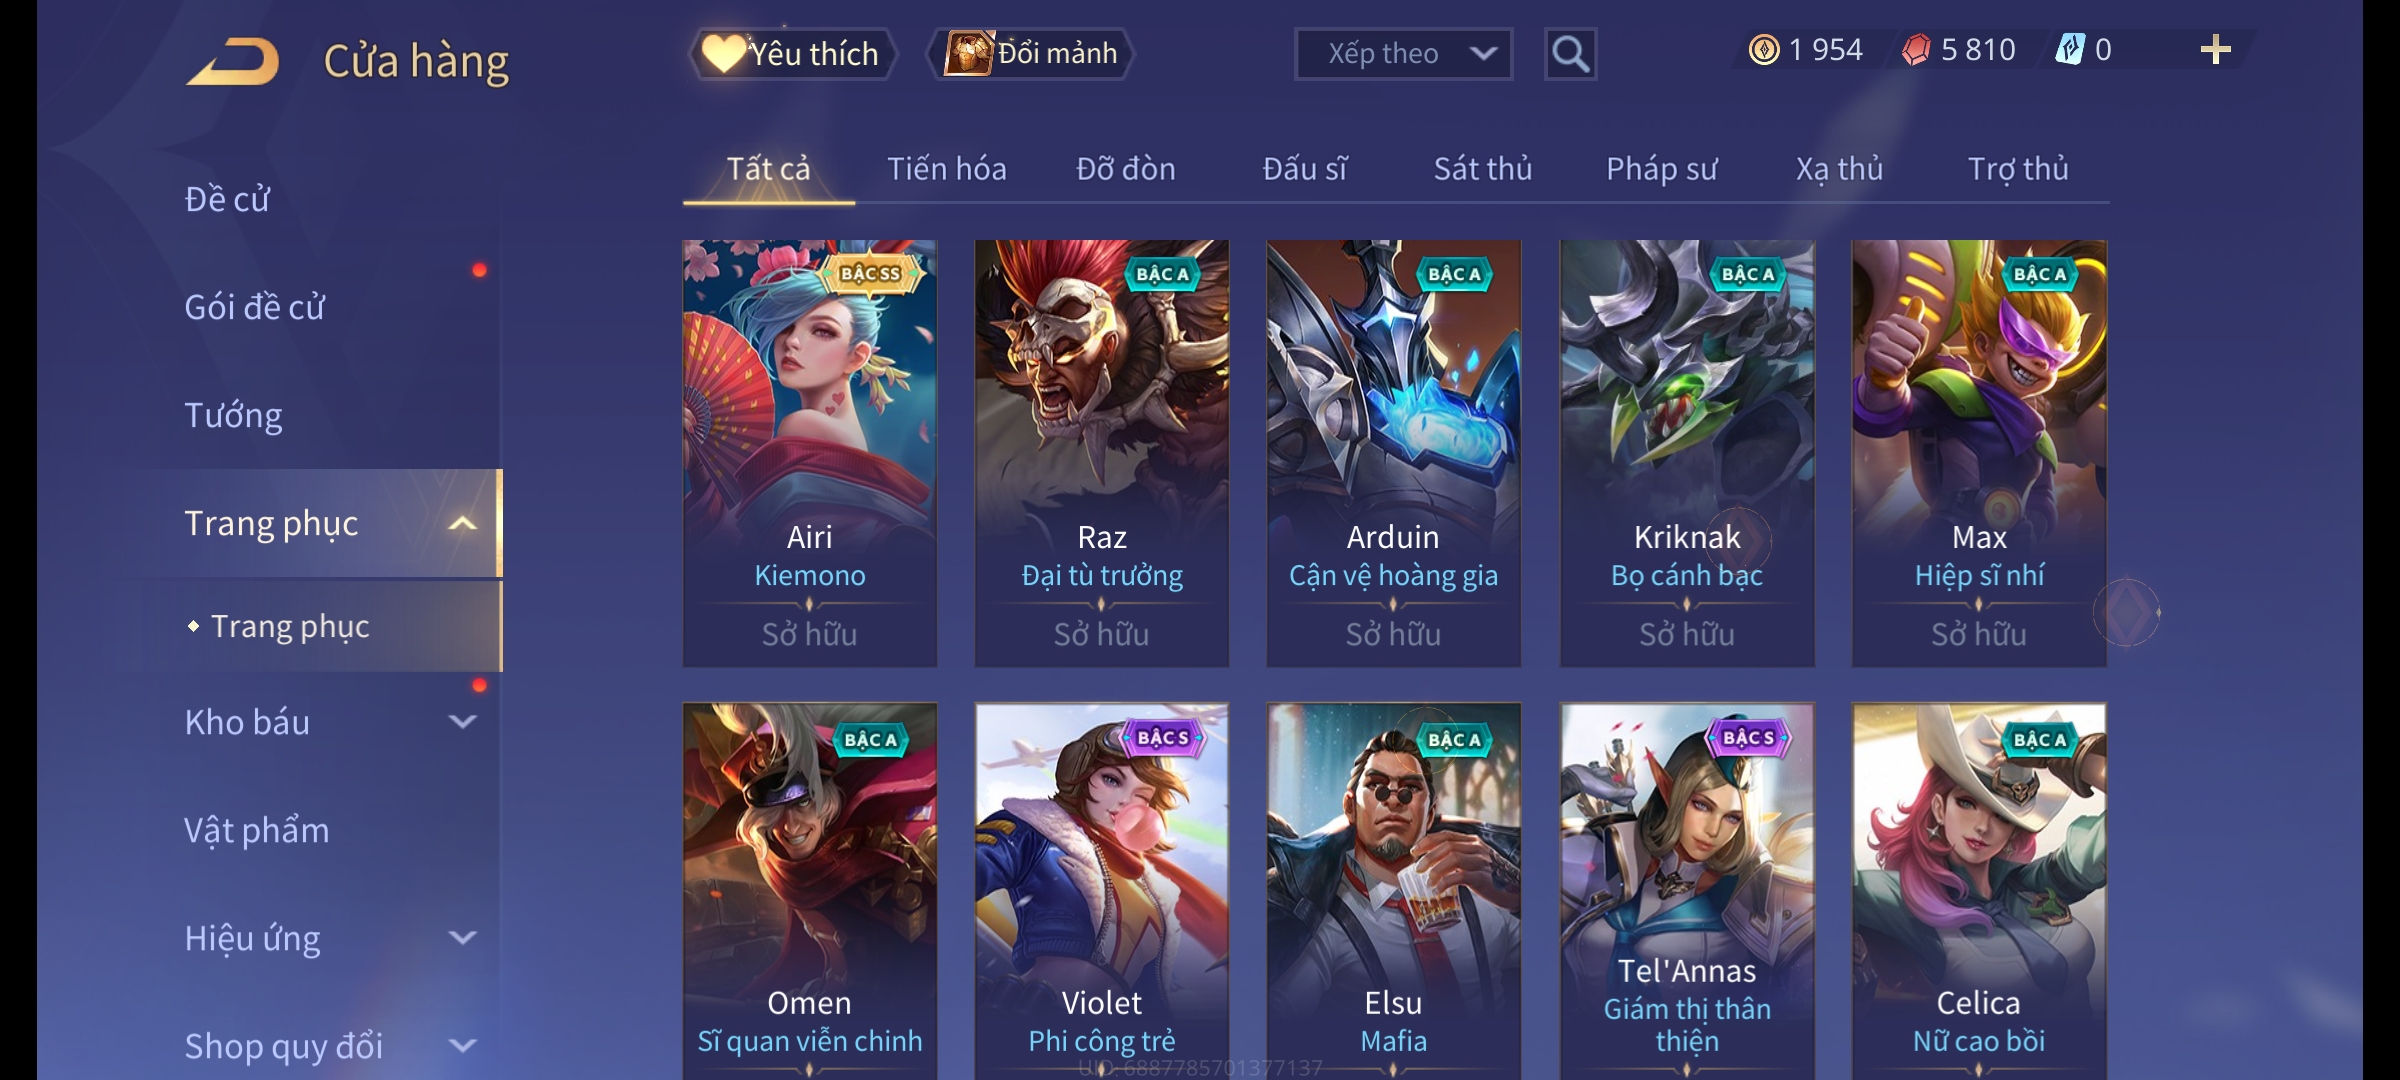Expand the Hiệu ứng sidebar section
The width and height of the screenshot is (2400, 1080).
[x=462, y=937]
